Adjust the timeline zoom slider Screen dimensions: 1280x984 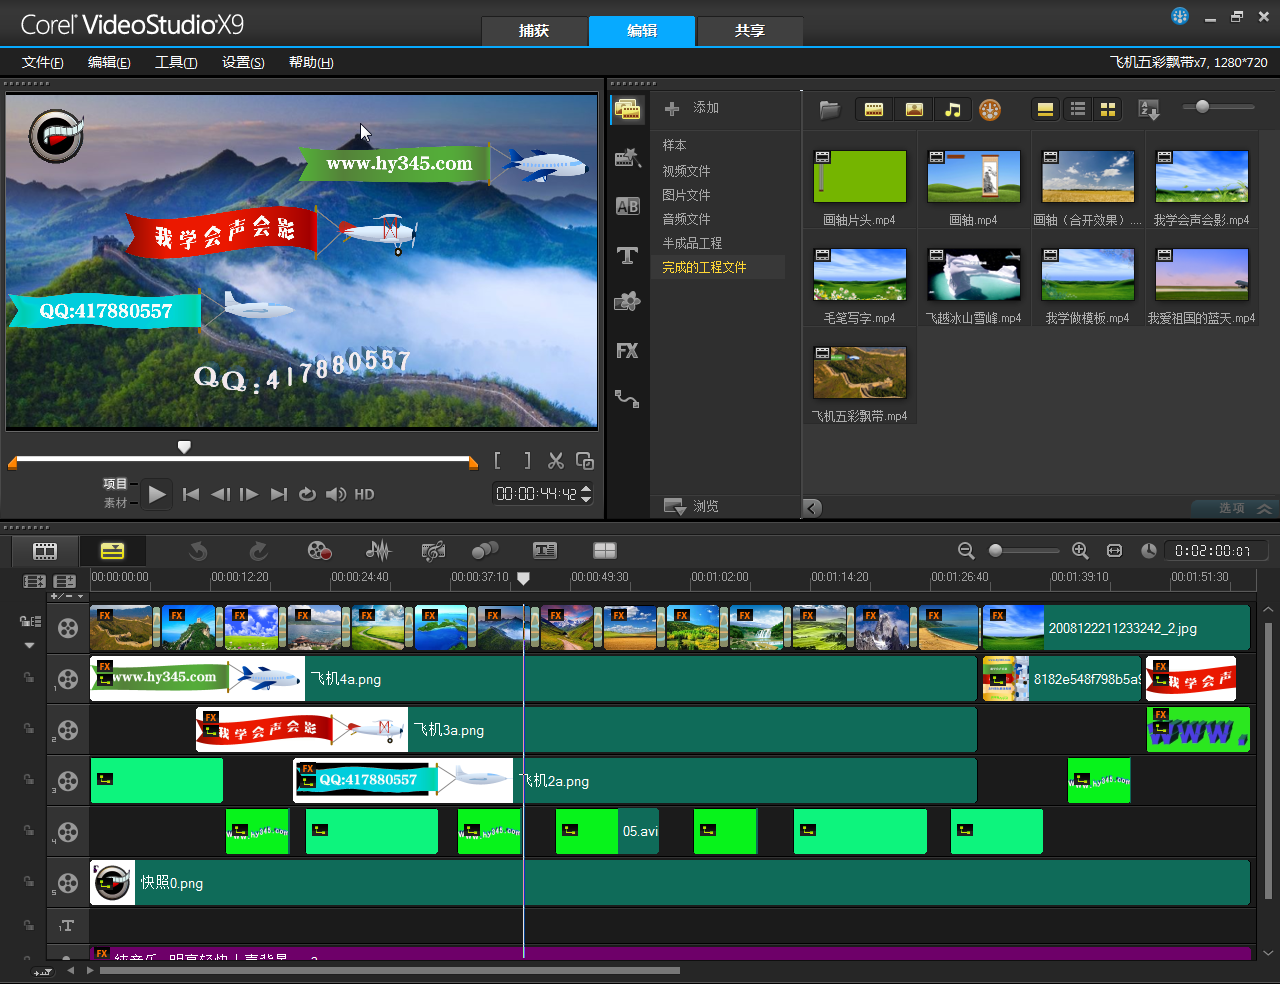[1023, 551]
